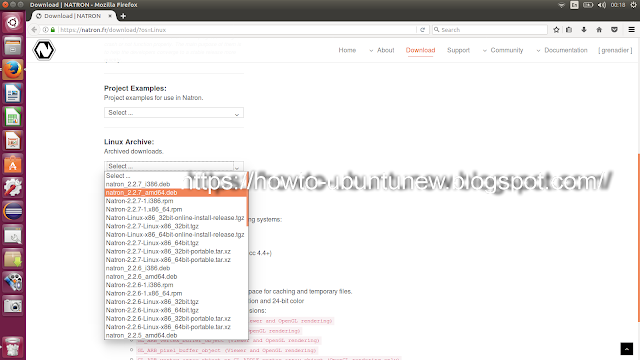Close the Download | NATRON tab
Viewport: 640px width, 360px height.
pyautogui.click(x=110, y=16)
